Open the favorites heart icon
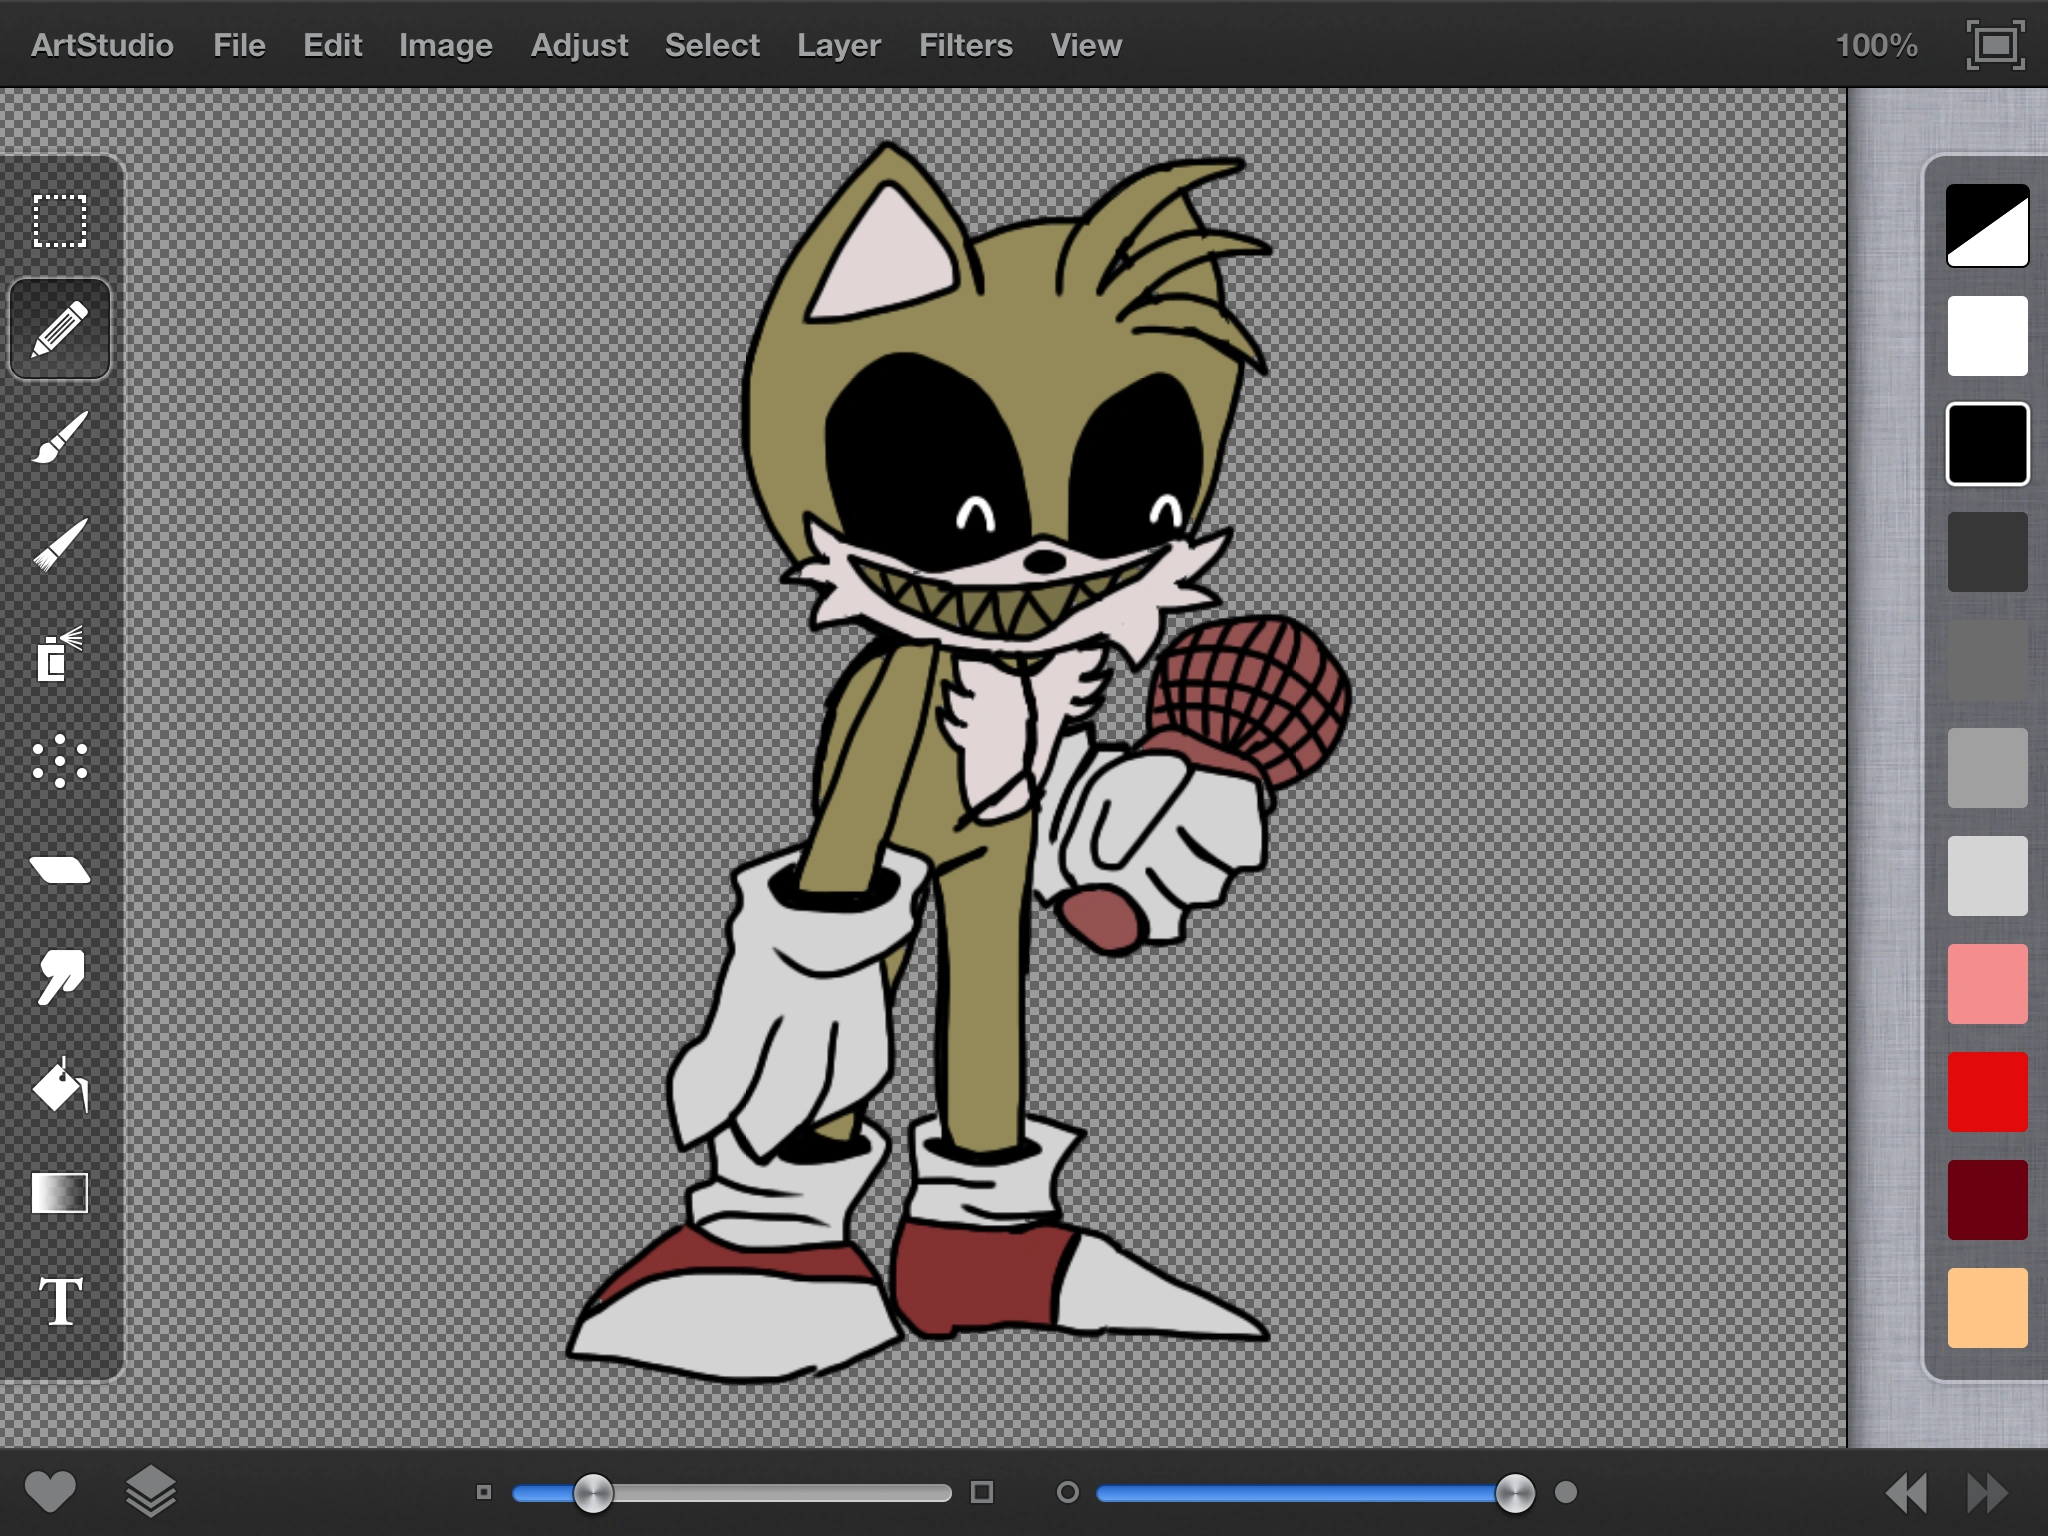 point(50,1492)
